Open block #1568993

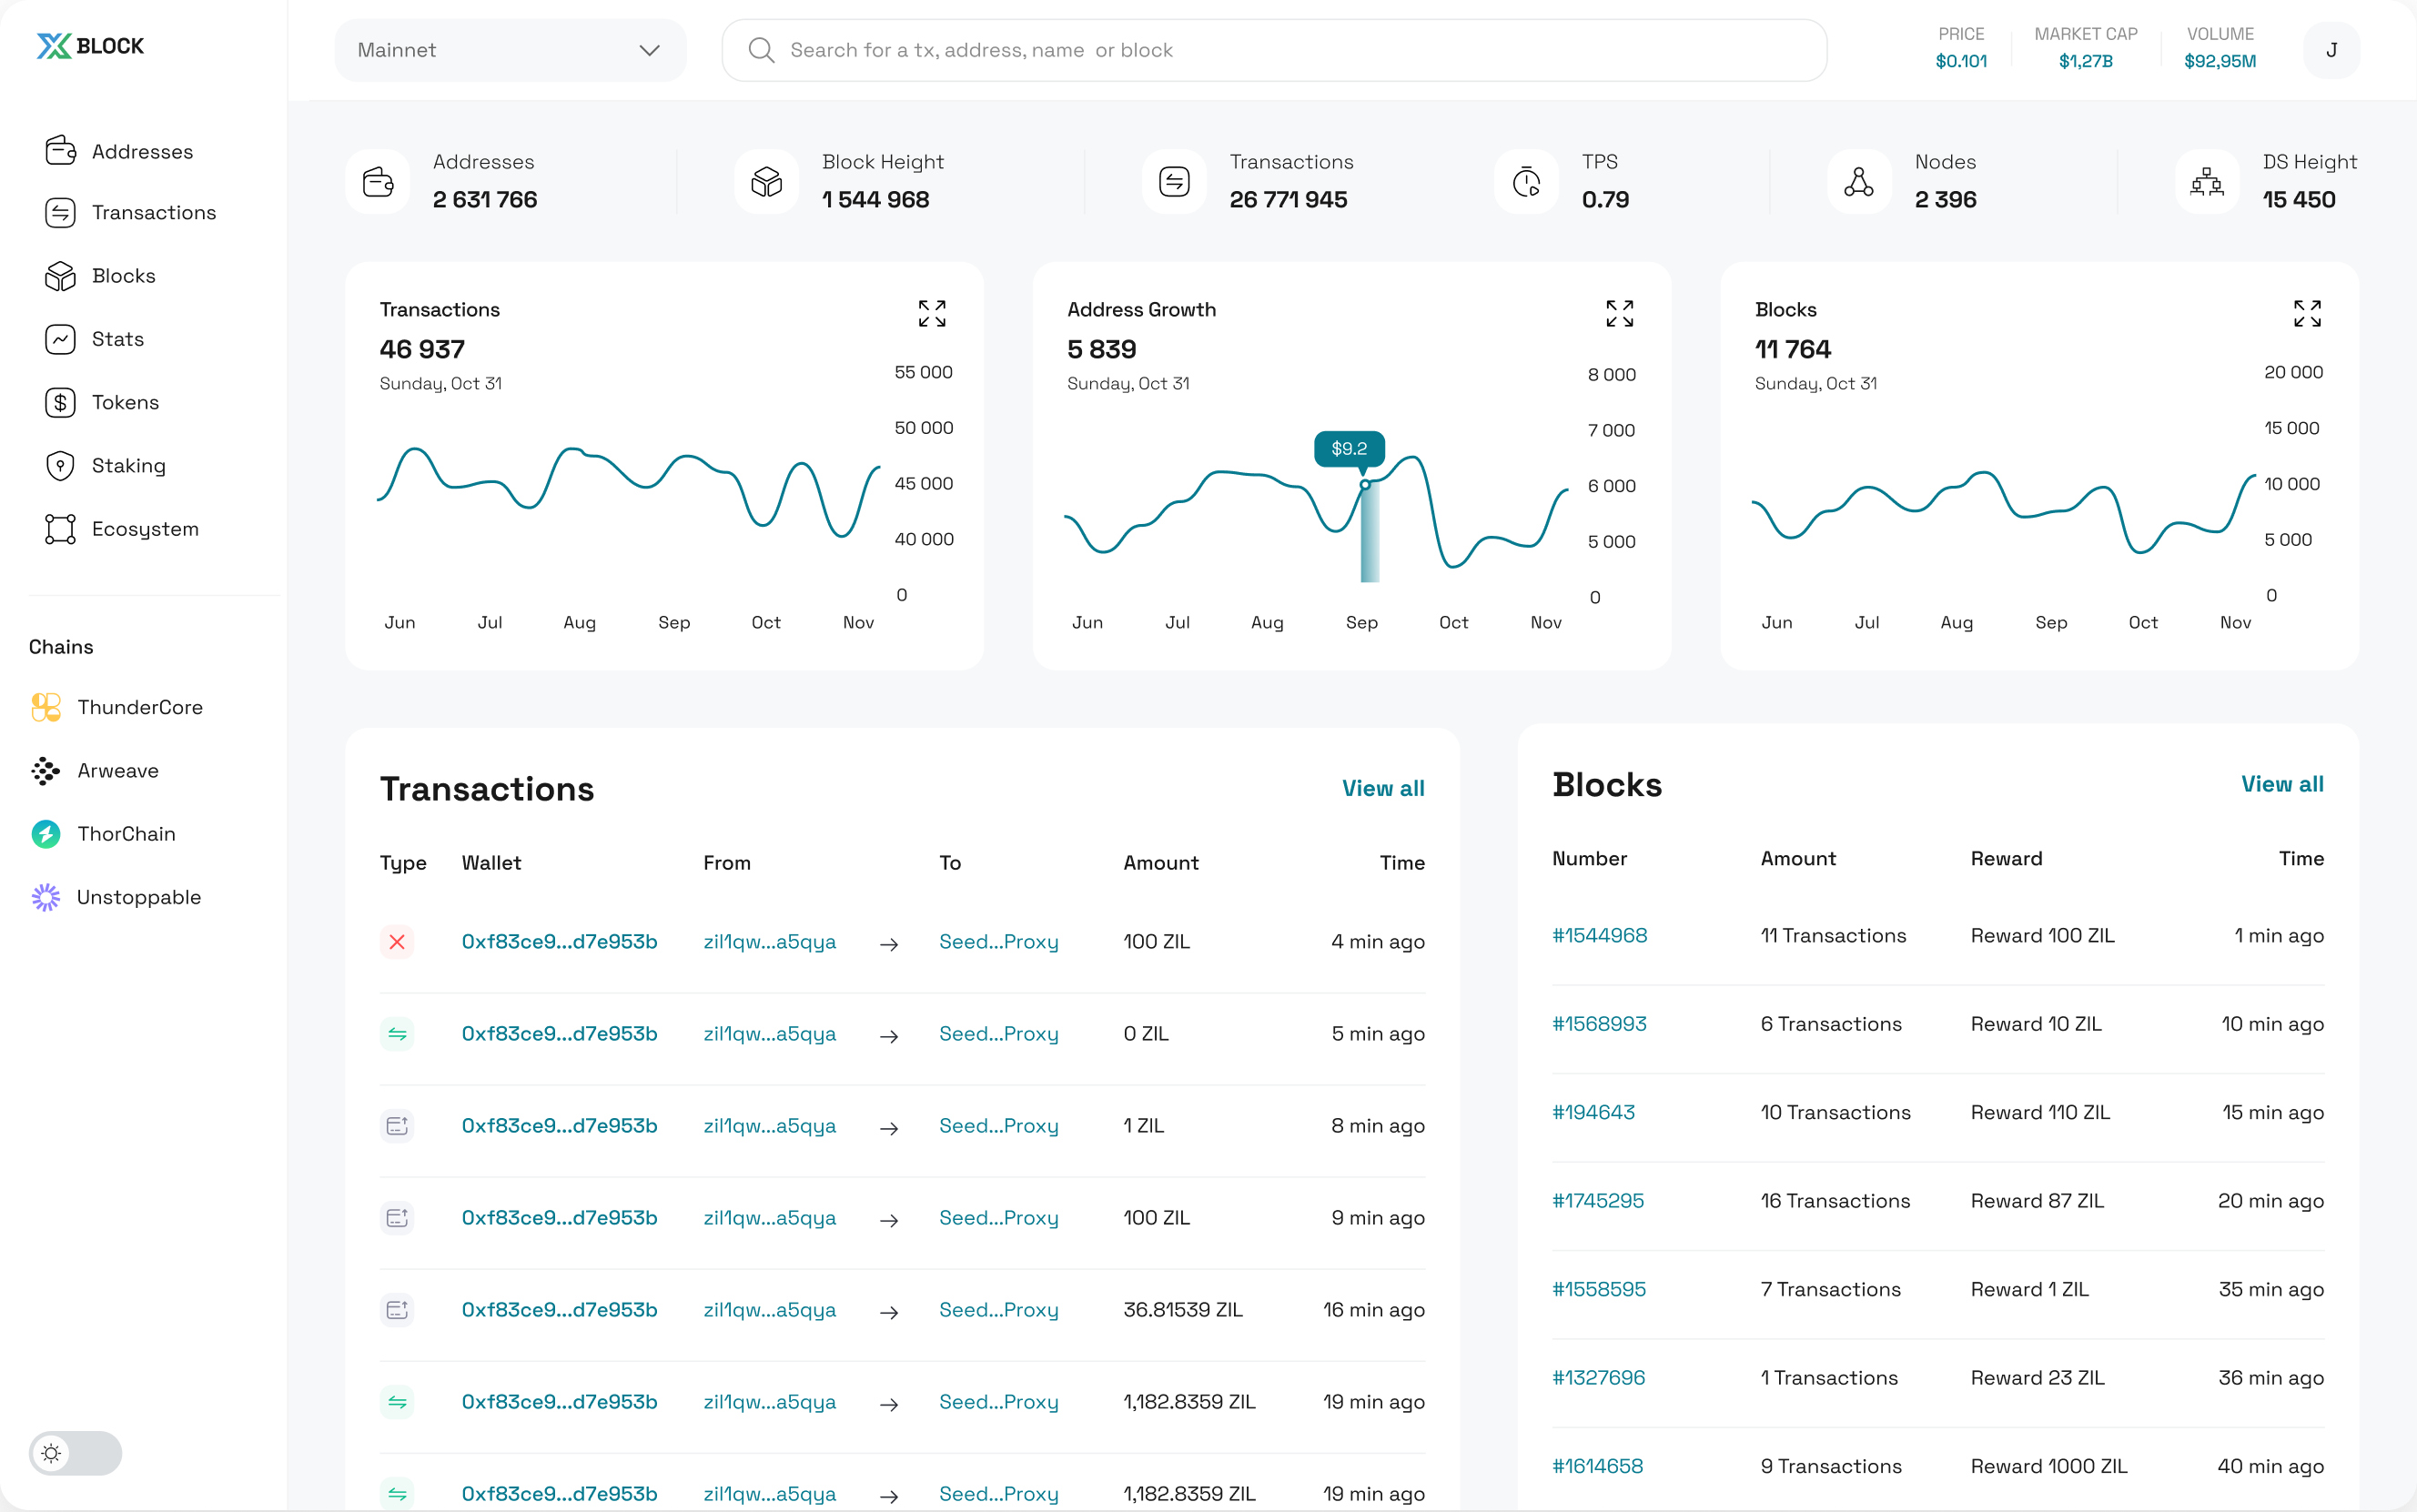coord(1599,1024)
